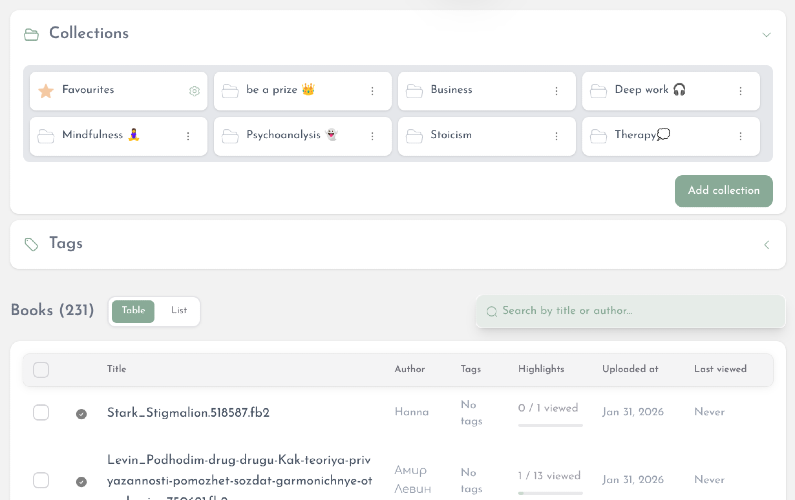Click the Favourites star icon

tap(45, 91)
